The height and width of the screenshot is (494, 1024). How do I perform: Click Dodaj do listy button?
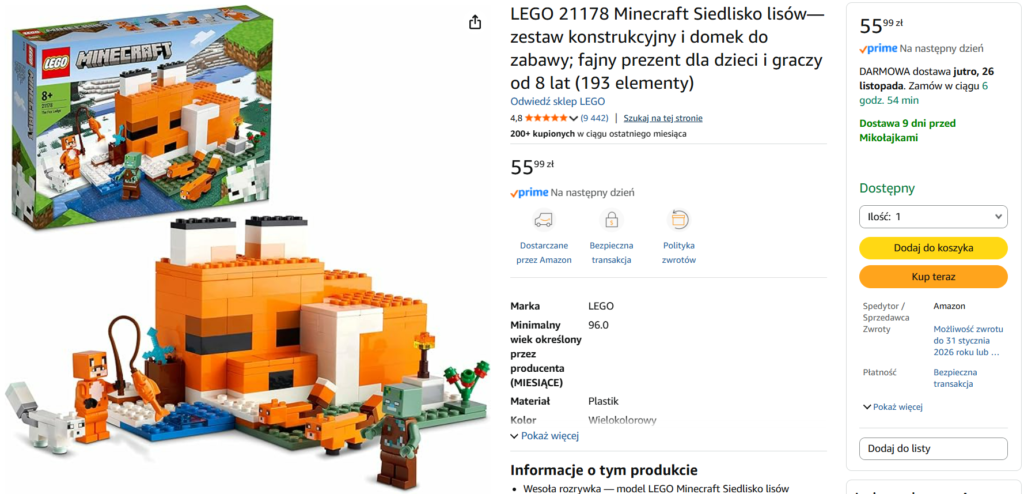tap(933, 449)
